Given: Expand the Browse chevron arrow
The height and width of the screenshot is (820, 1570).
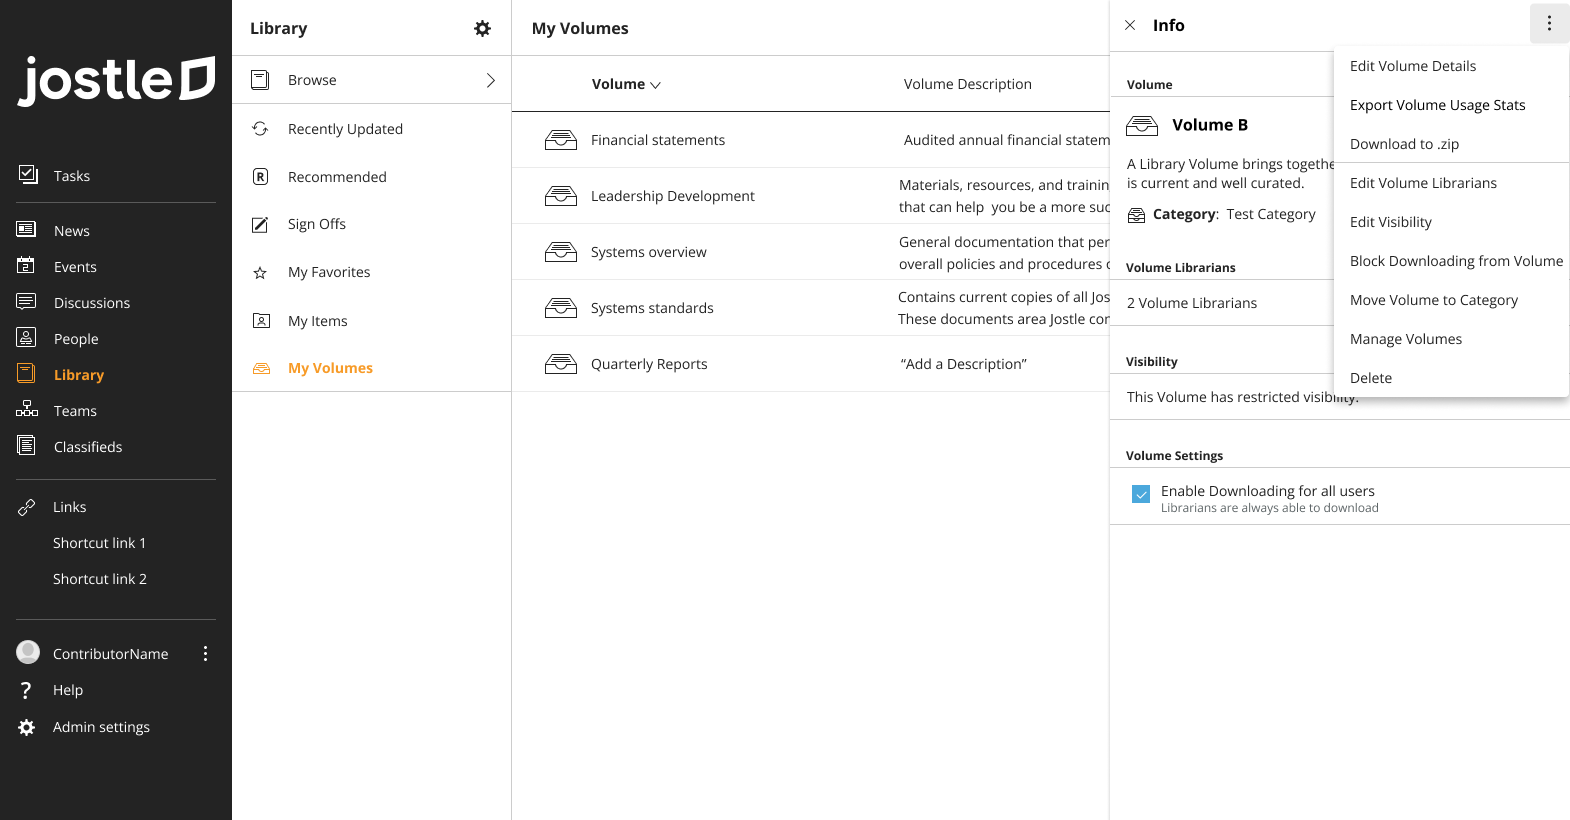Looking at the screenshot, I should (x=490, y=80).
